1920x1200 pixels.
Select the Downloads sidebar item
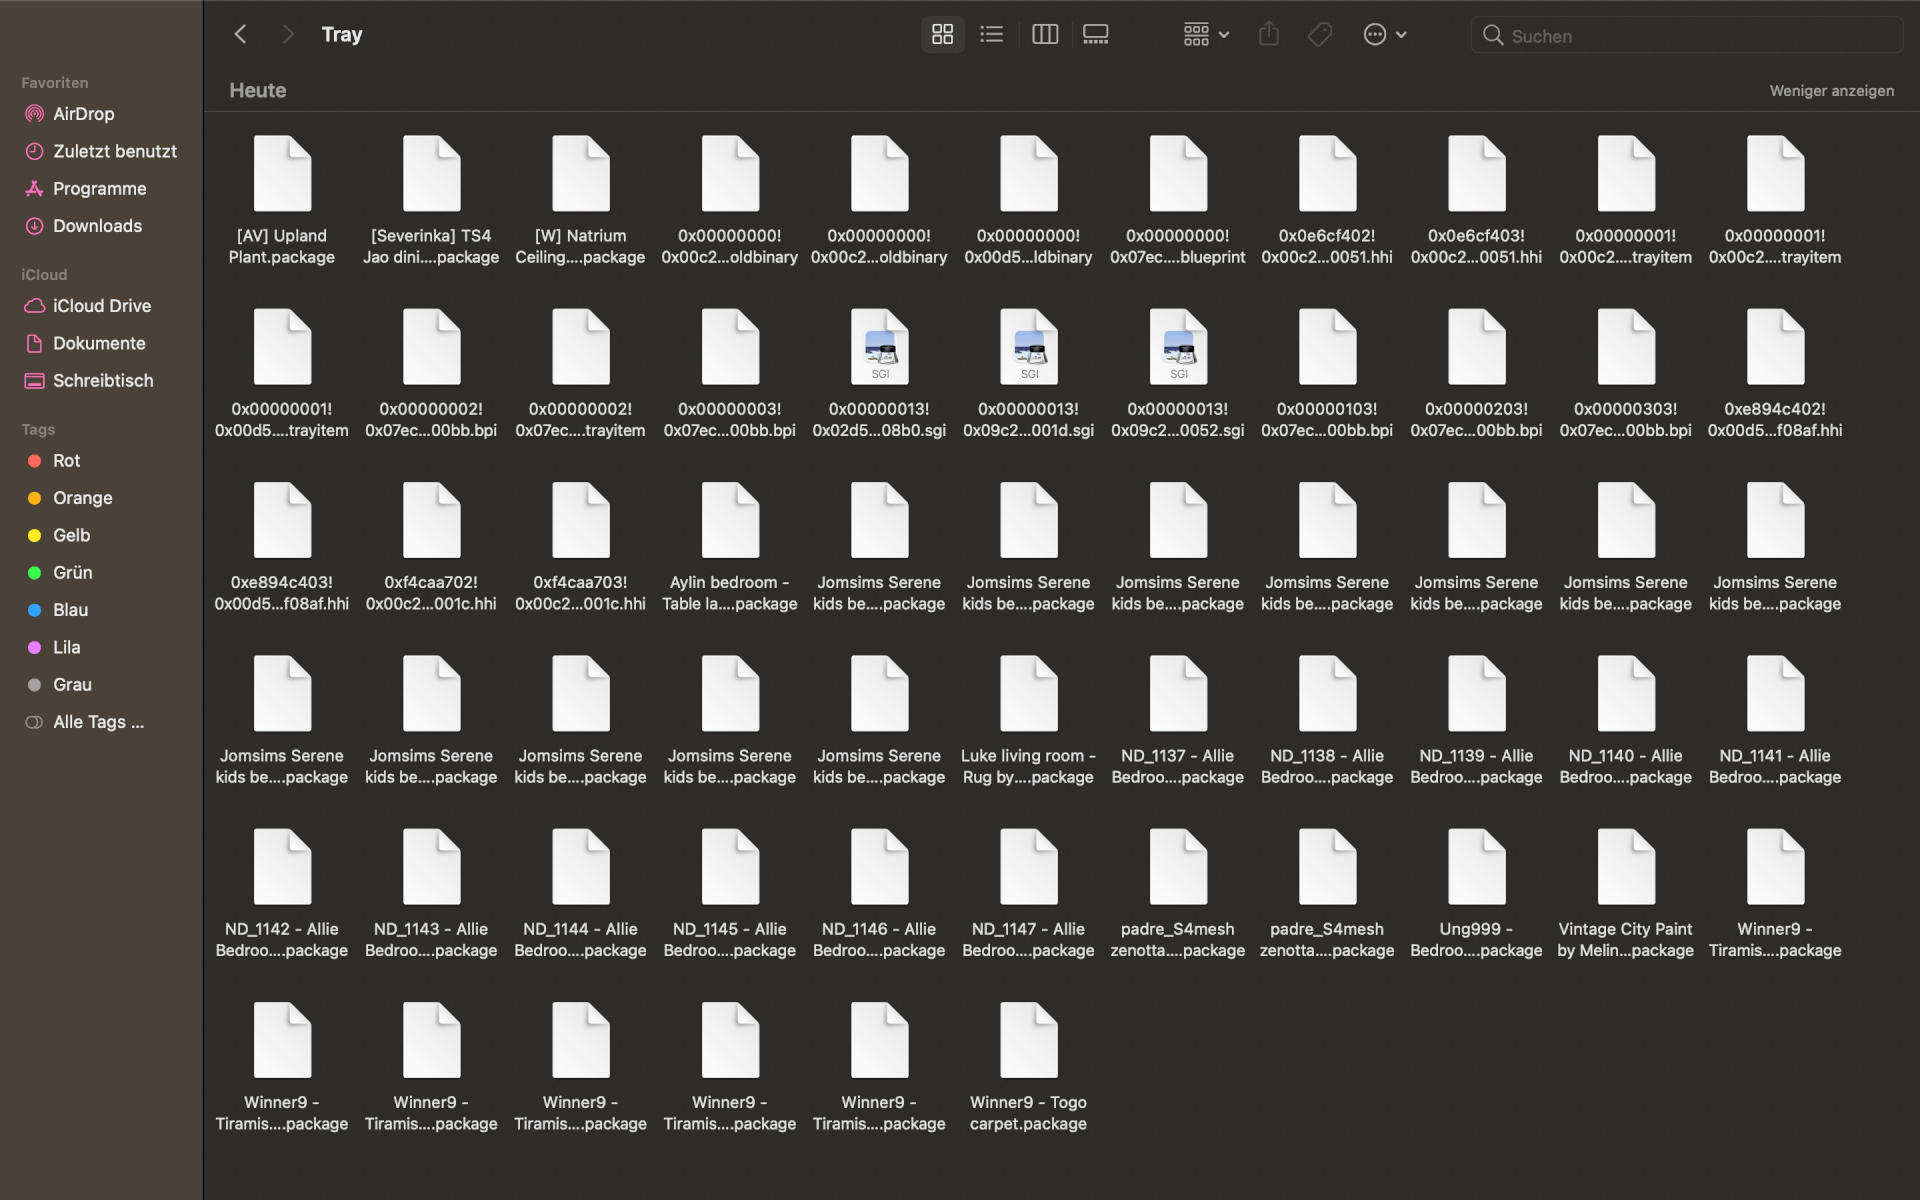pos(95,225)
